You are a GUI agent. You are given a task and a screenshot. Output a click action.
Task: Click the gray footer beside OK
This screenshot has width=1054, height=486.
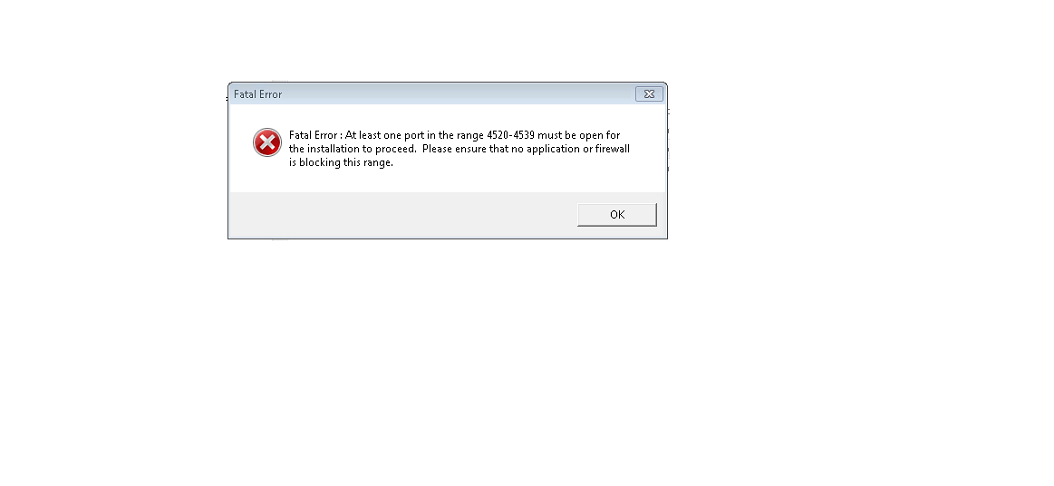click(403, 215)
